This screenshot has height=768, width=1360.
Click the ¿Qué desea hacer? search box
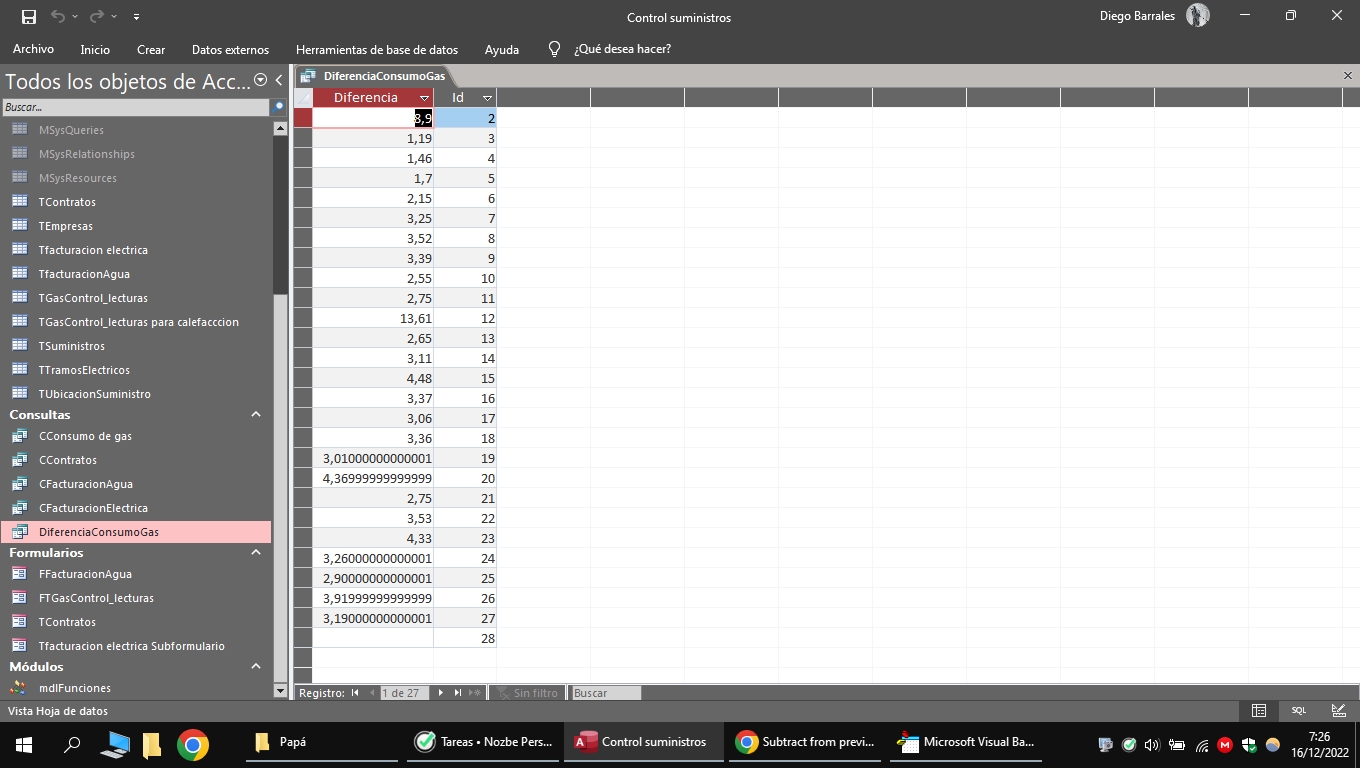tap(622, 49)
